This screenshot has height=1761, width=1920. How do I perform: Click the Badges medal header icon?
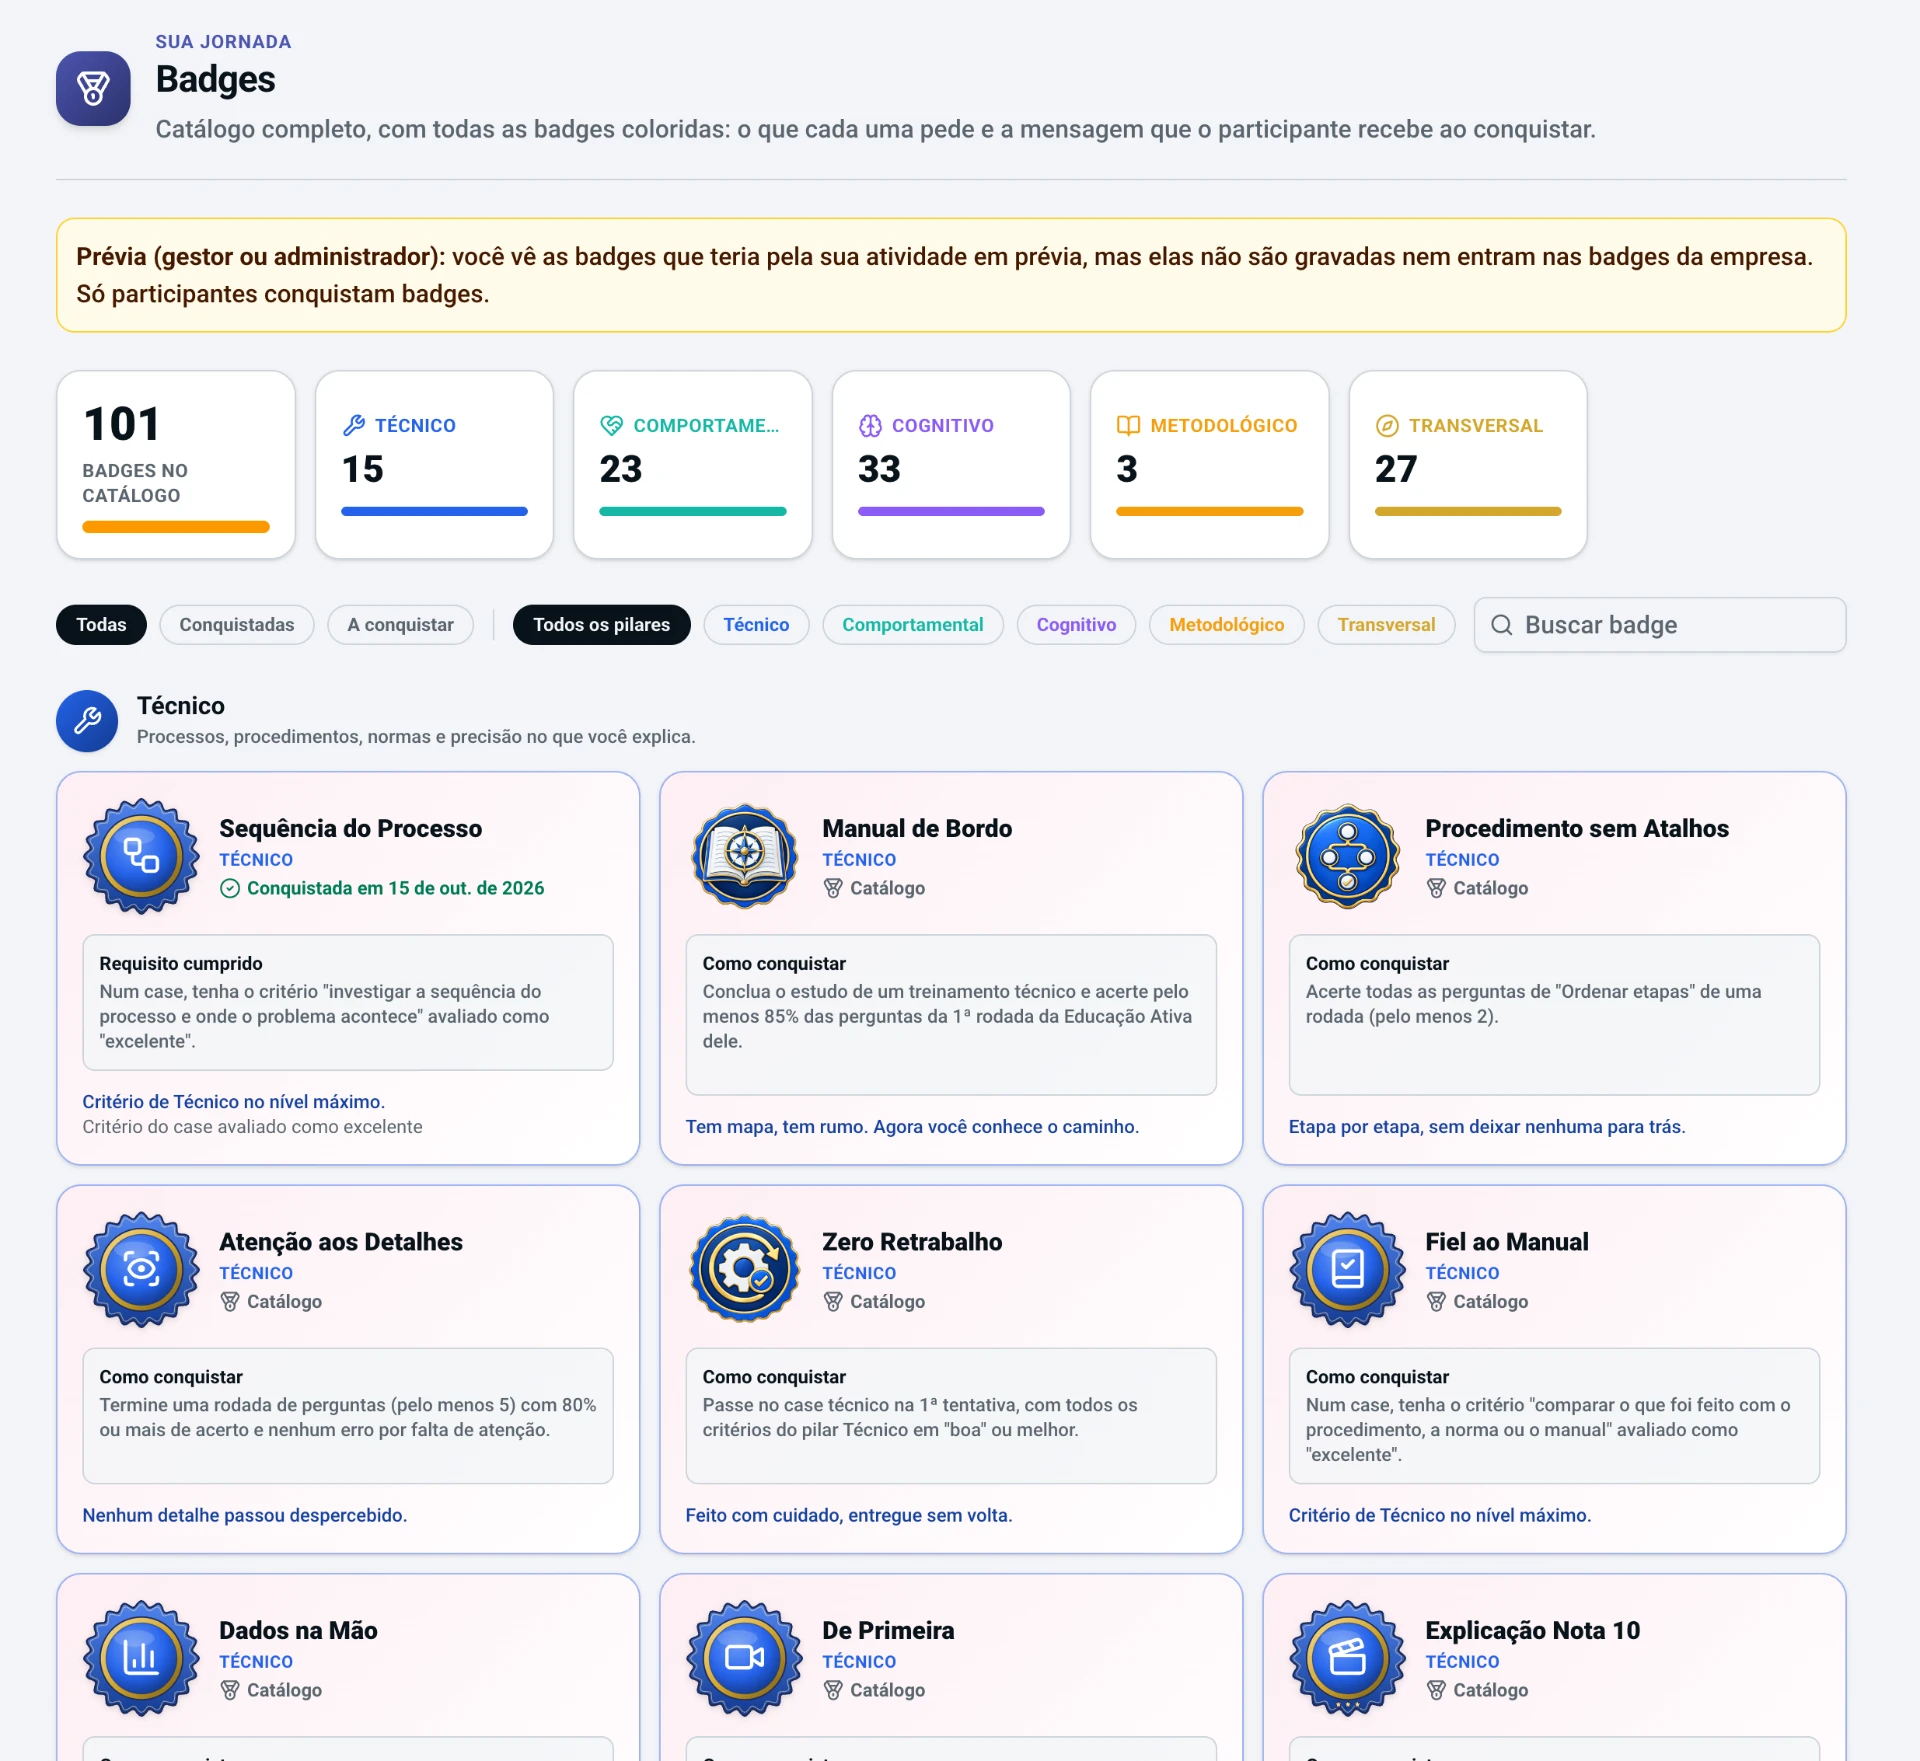point(93,89)
